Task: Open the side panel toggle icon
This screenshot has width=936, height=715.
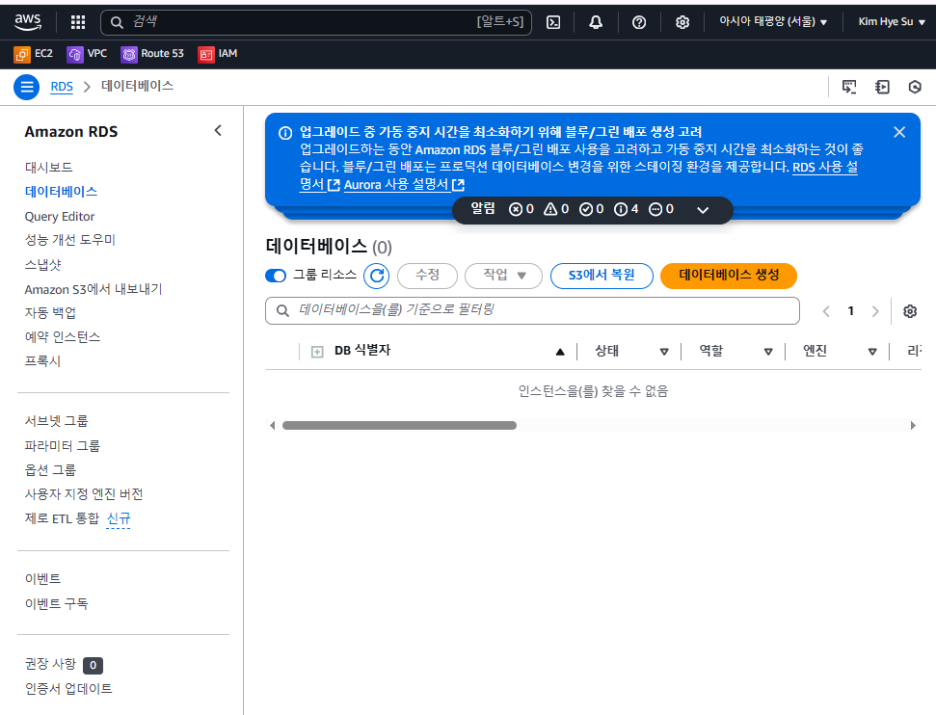Action: 882,87
